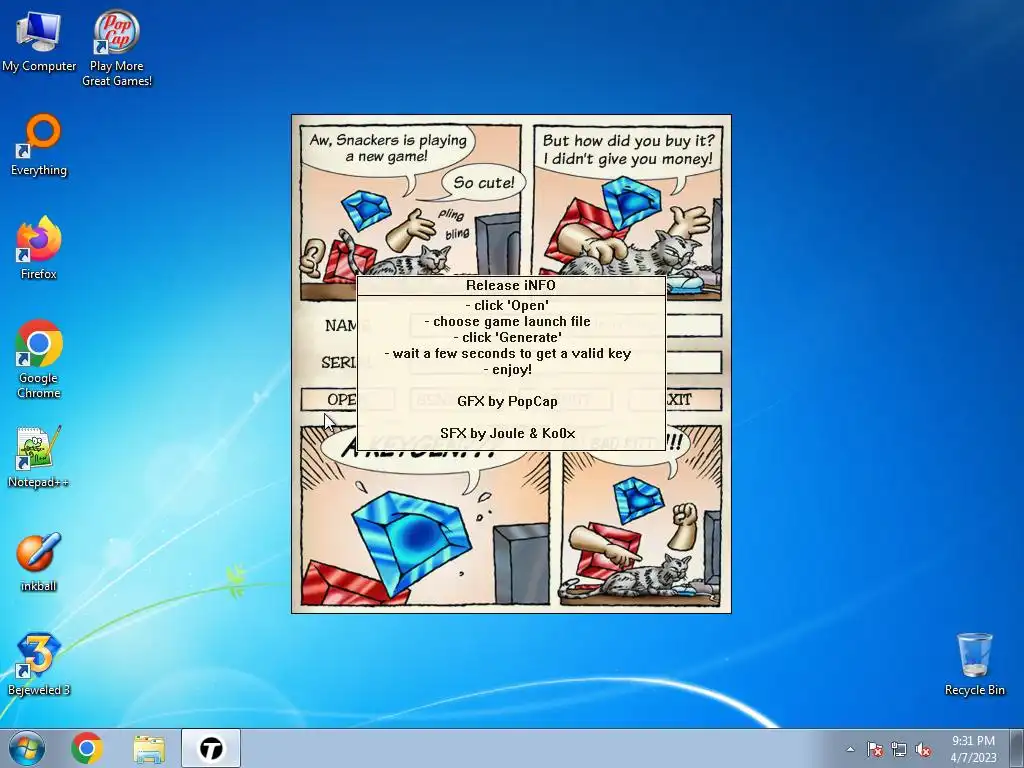Click the network tray icon
This screenshot has height=768, width=1024.
point(899,749)
